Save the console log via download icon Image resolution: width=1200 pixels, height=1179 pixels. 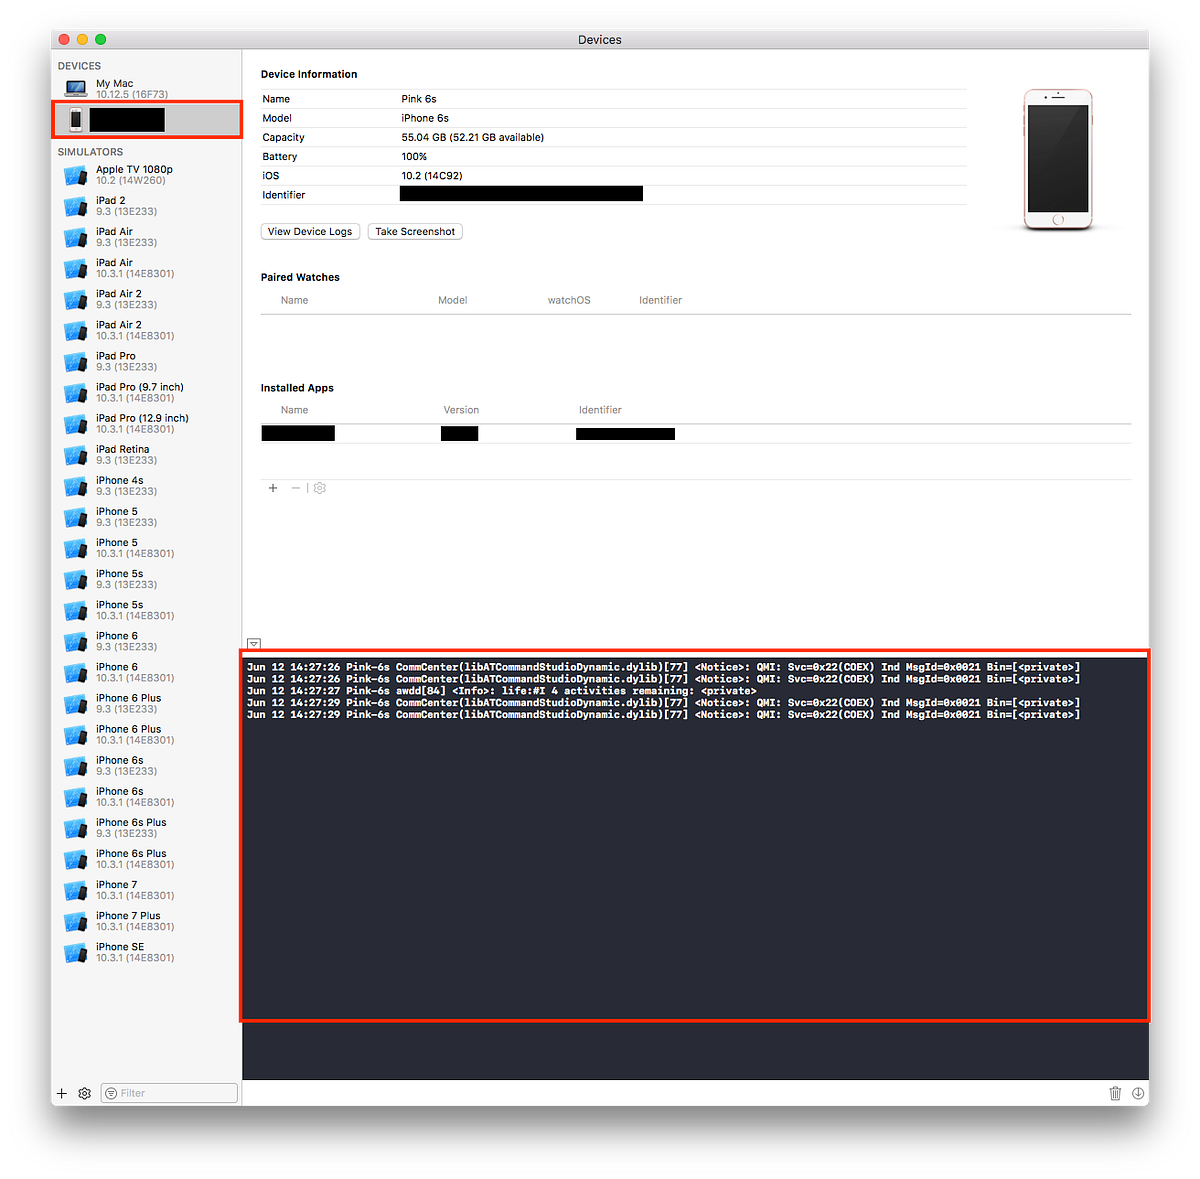[x=1138, y=1093]
